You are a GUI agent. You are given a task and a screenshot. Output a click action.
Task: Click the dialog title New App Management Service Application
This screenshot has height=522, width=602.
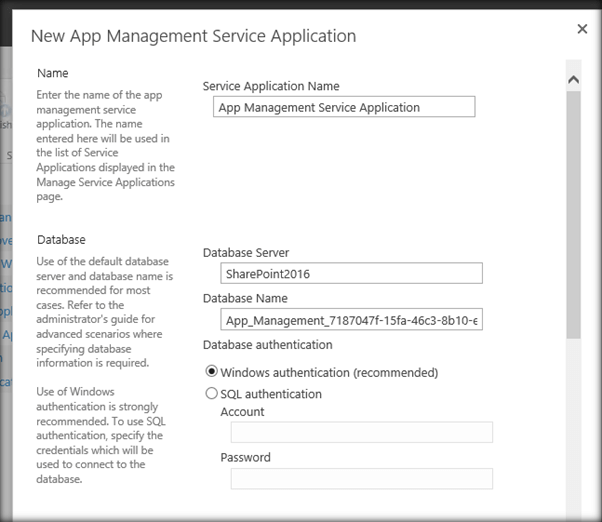(194, 36)
